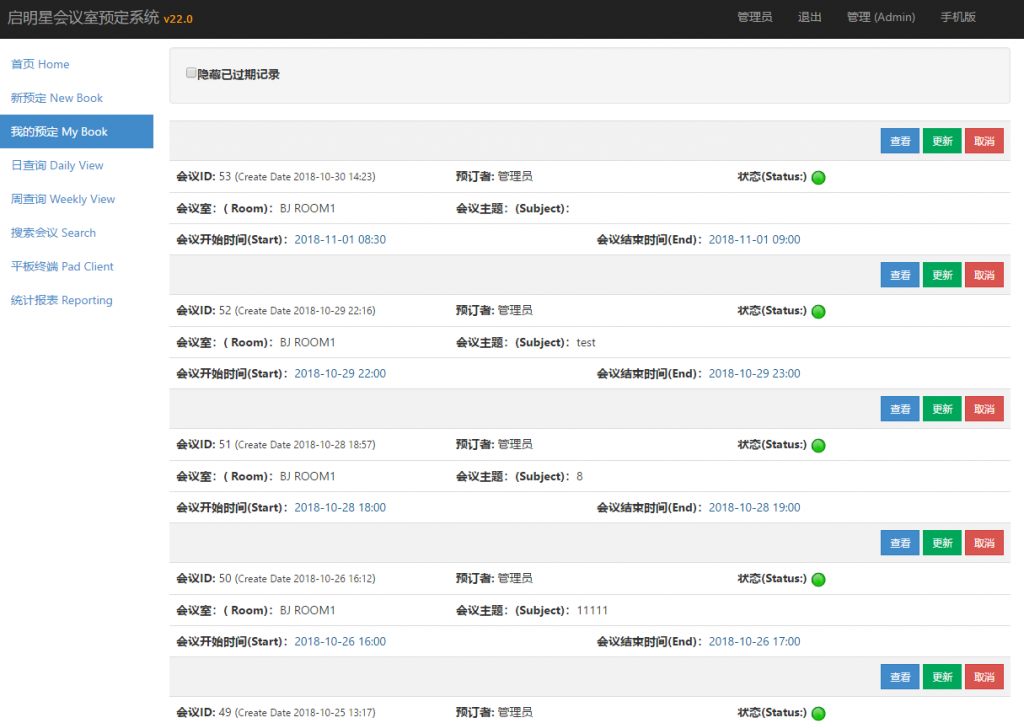This screenshot has height=723, width=1024.
Task: Click BJ ROOM1 in meeting 53 row
Action: (x=307, y=208)
